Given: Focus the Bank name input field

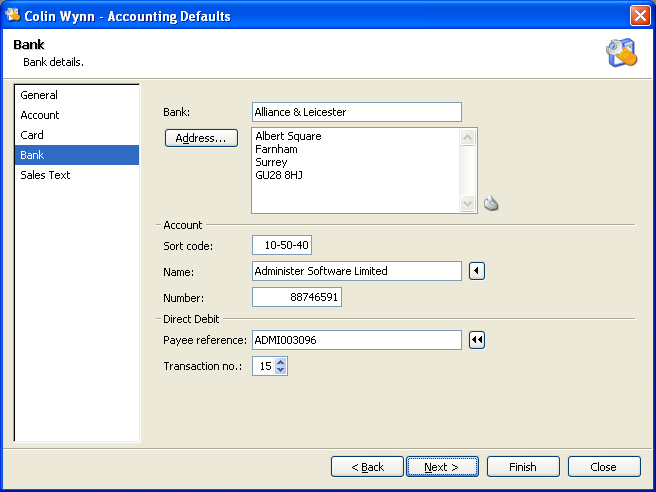Looking at the screenshot, I should pos(356,112).
